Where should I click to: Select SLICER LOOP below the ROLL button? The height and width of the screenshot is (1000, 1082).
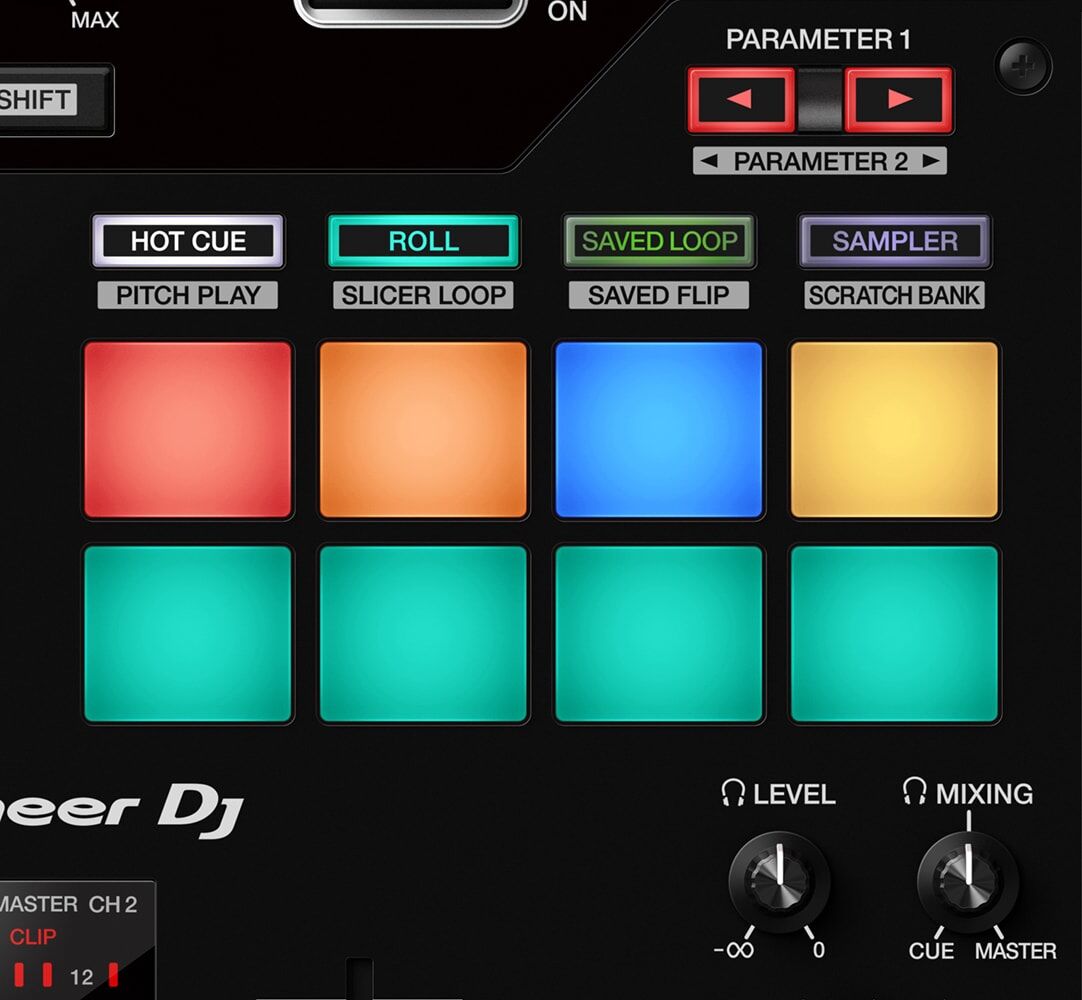pyautogui.click(x=422, y=295)
